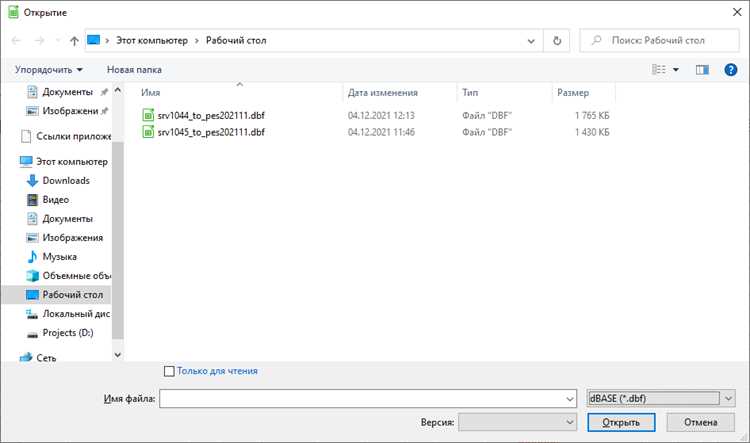Open Объемные объекты in sidebar

[x=68, y=276]
